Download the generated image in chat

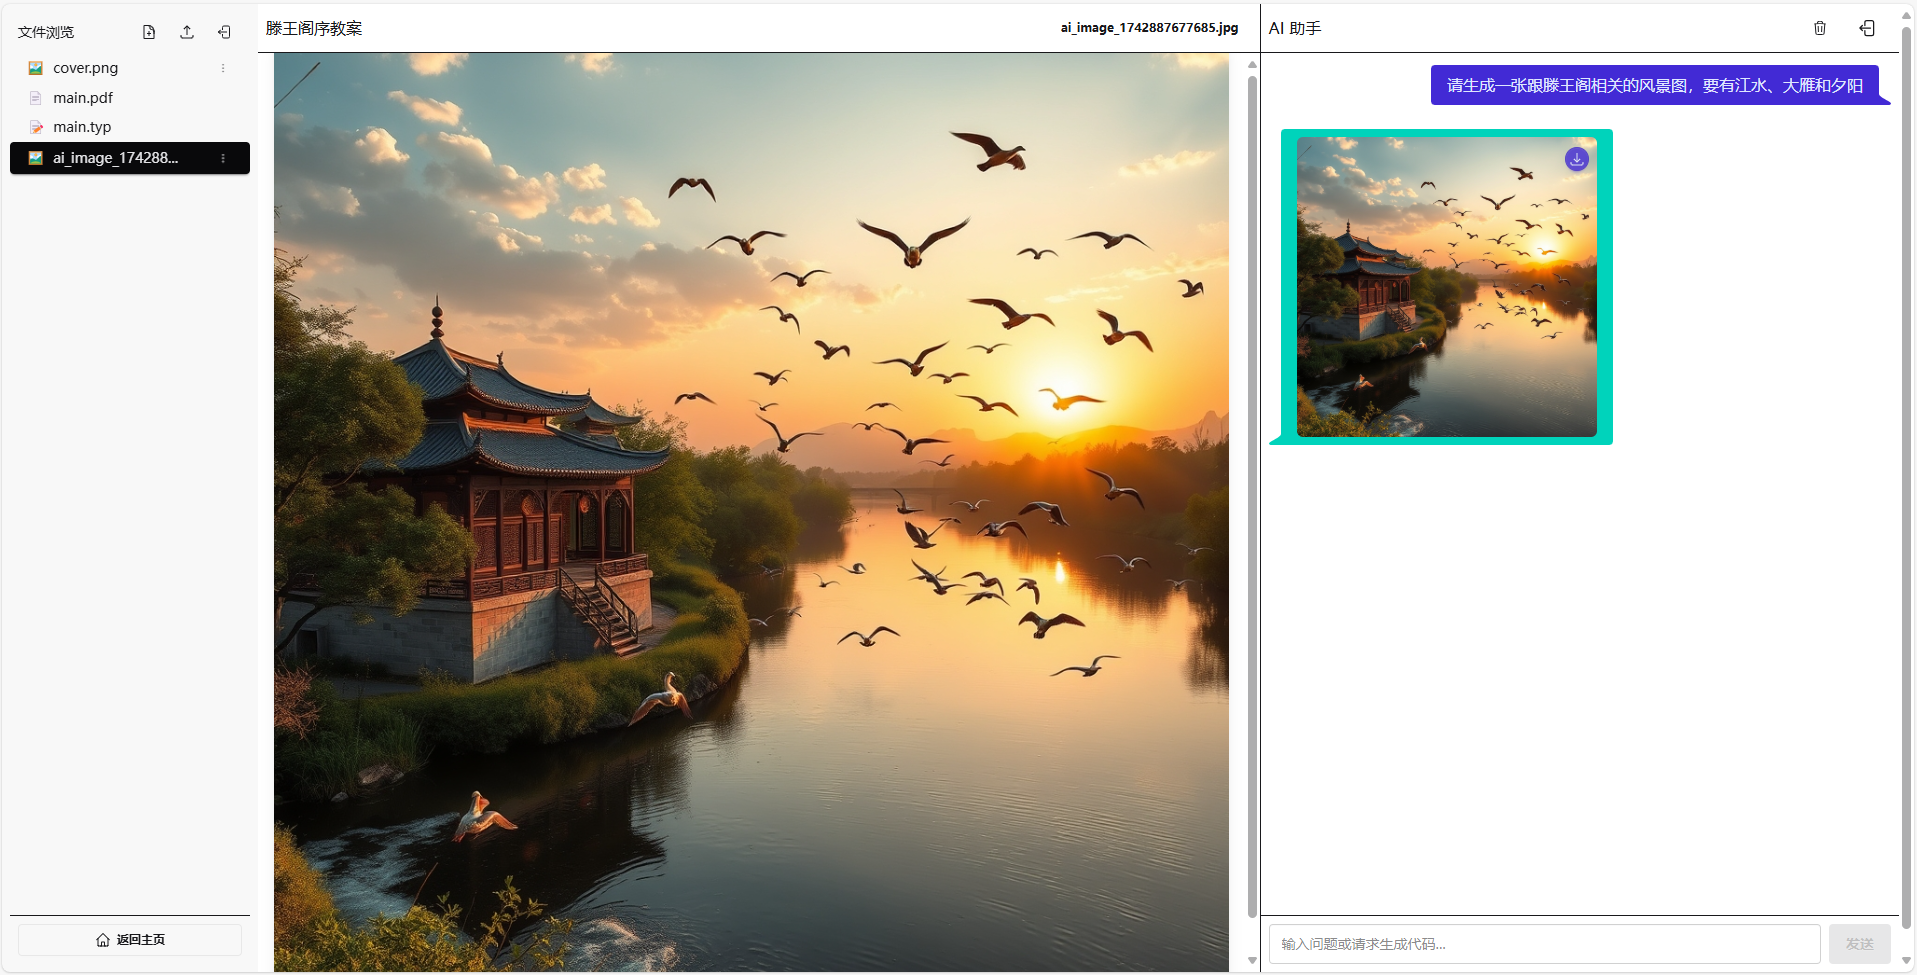click(1576, 159)
